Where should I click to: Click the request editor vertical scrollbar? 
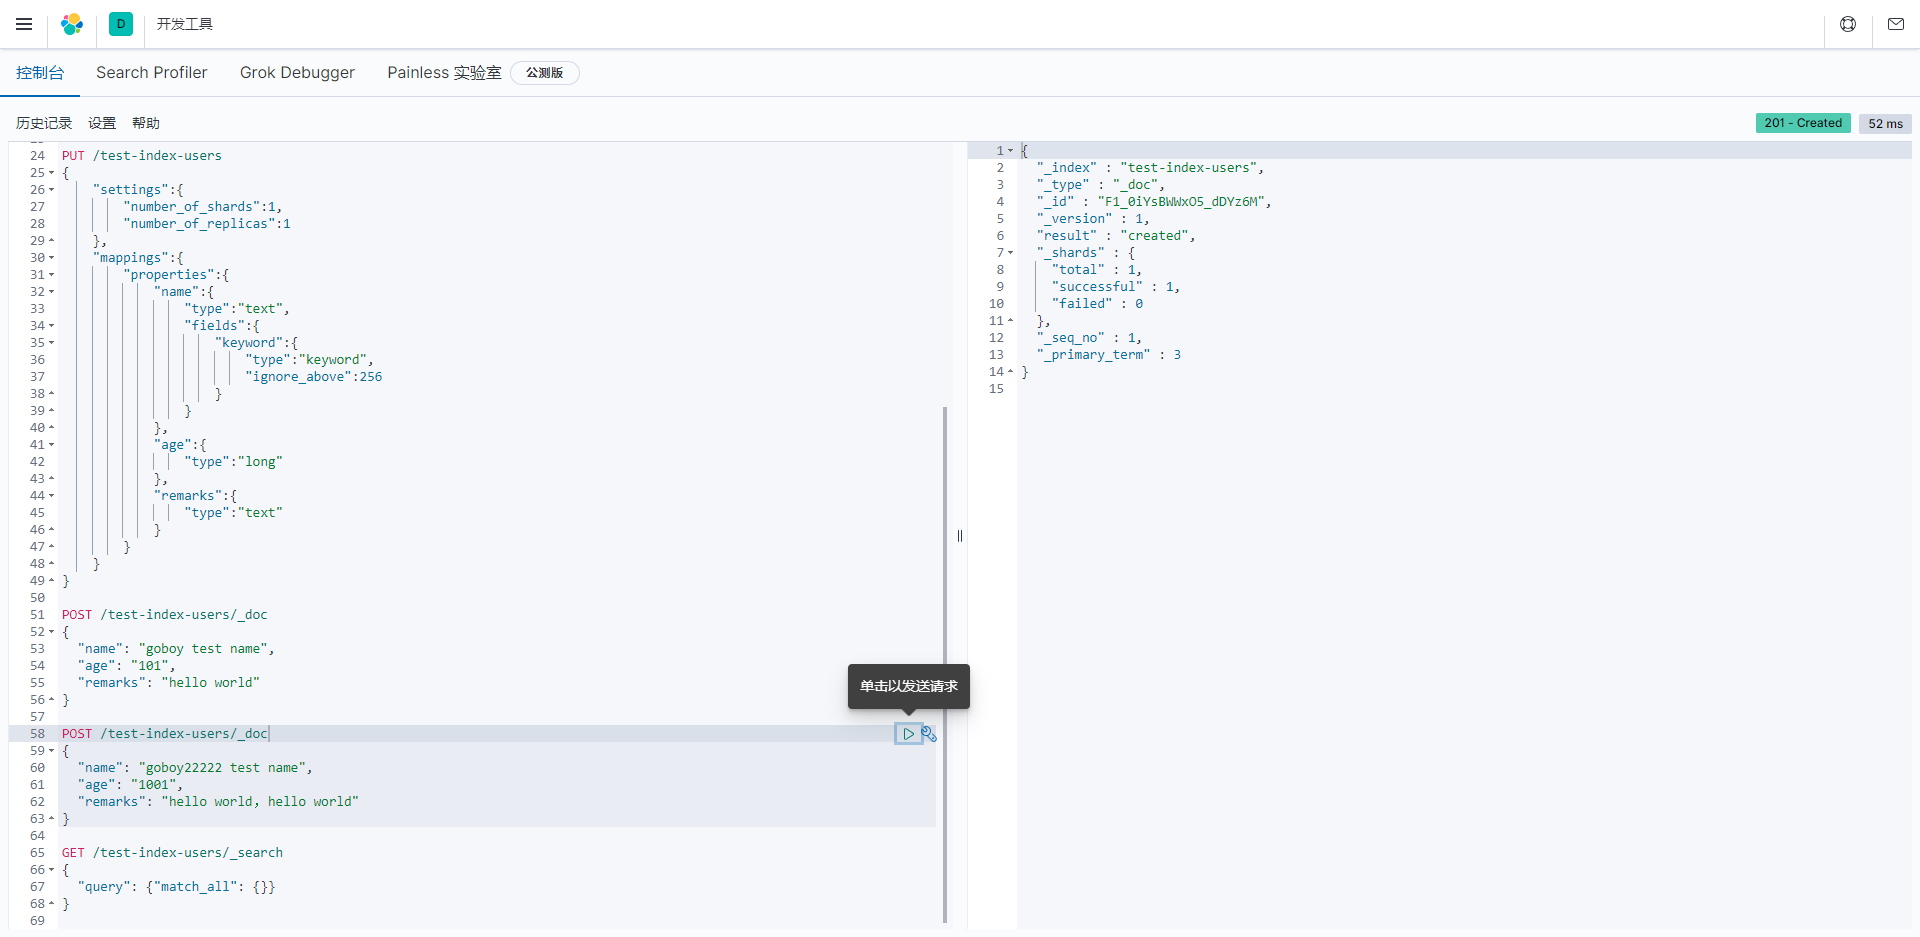click(x=945, y=664)
